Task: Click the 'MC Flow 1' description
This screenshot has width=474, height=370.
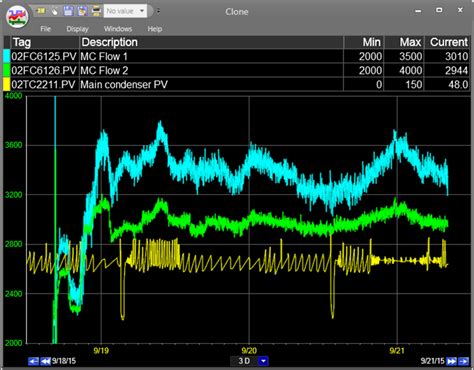Action: tap(104, 56)
